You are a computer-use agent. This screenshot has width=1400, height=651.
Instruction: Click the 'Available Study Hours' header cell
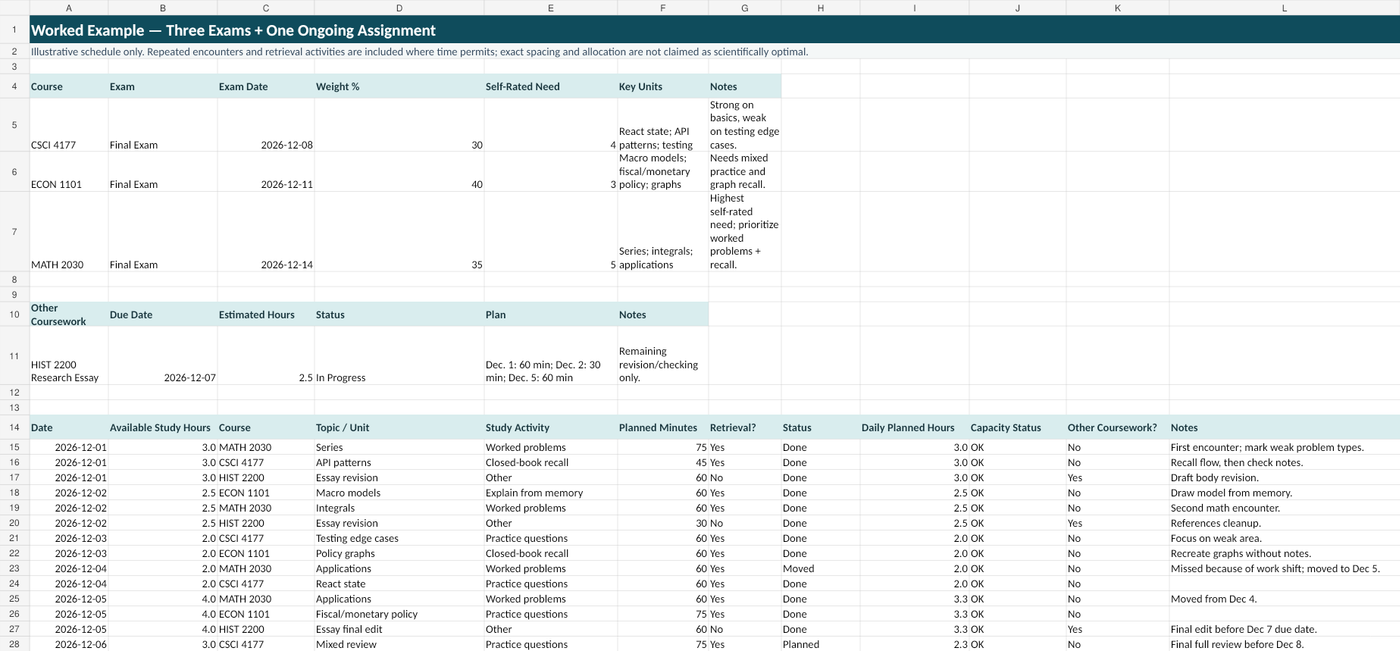coord(162,428)
